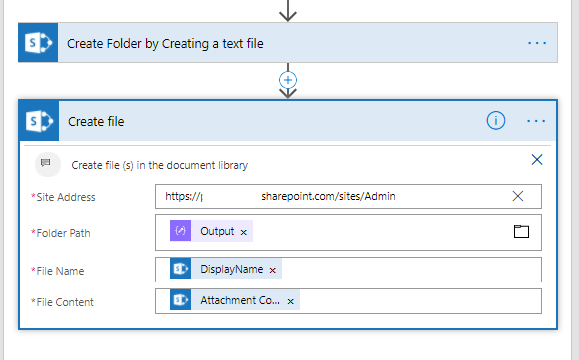Remove the Output token from Folder Path

click(243, 232)
